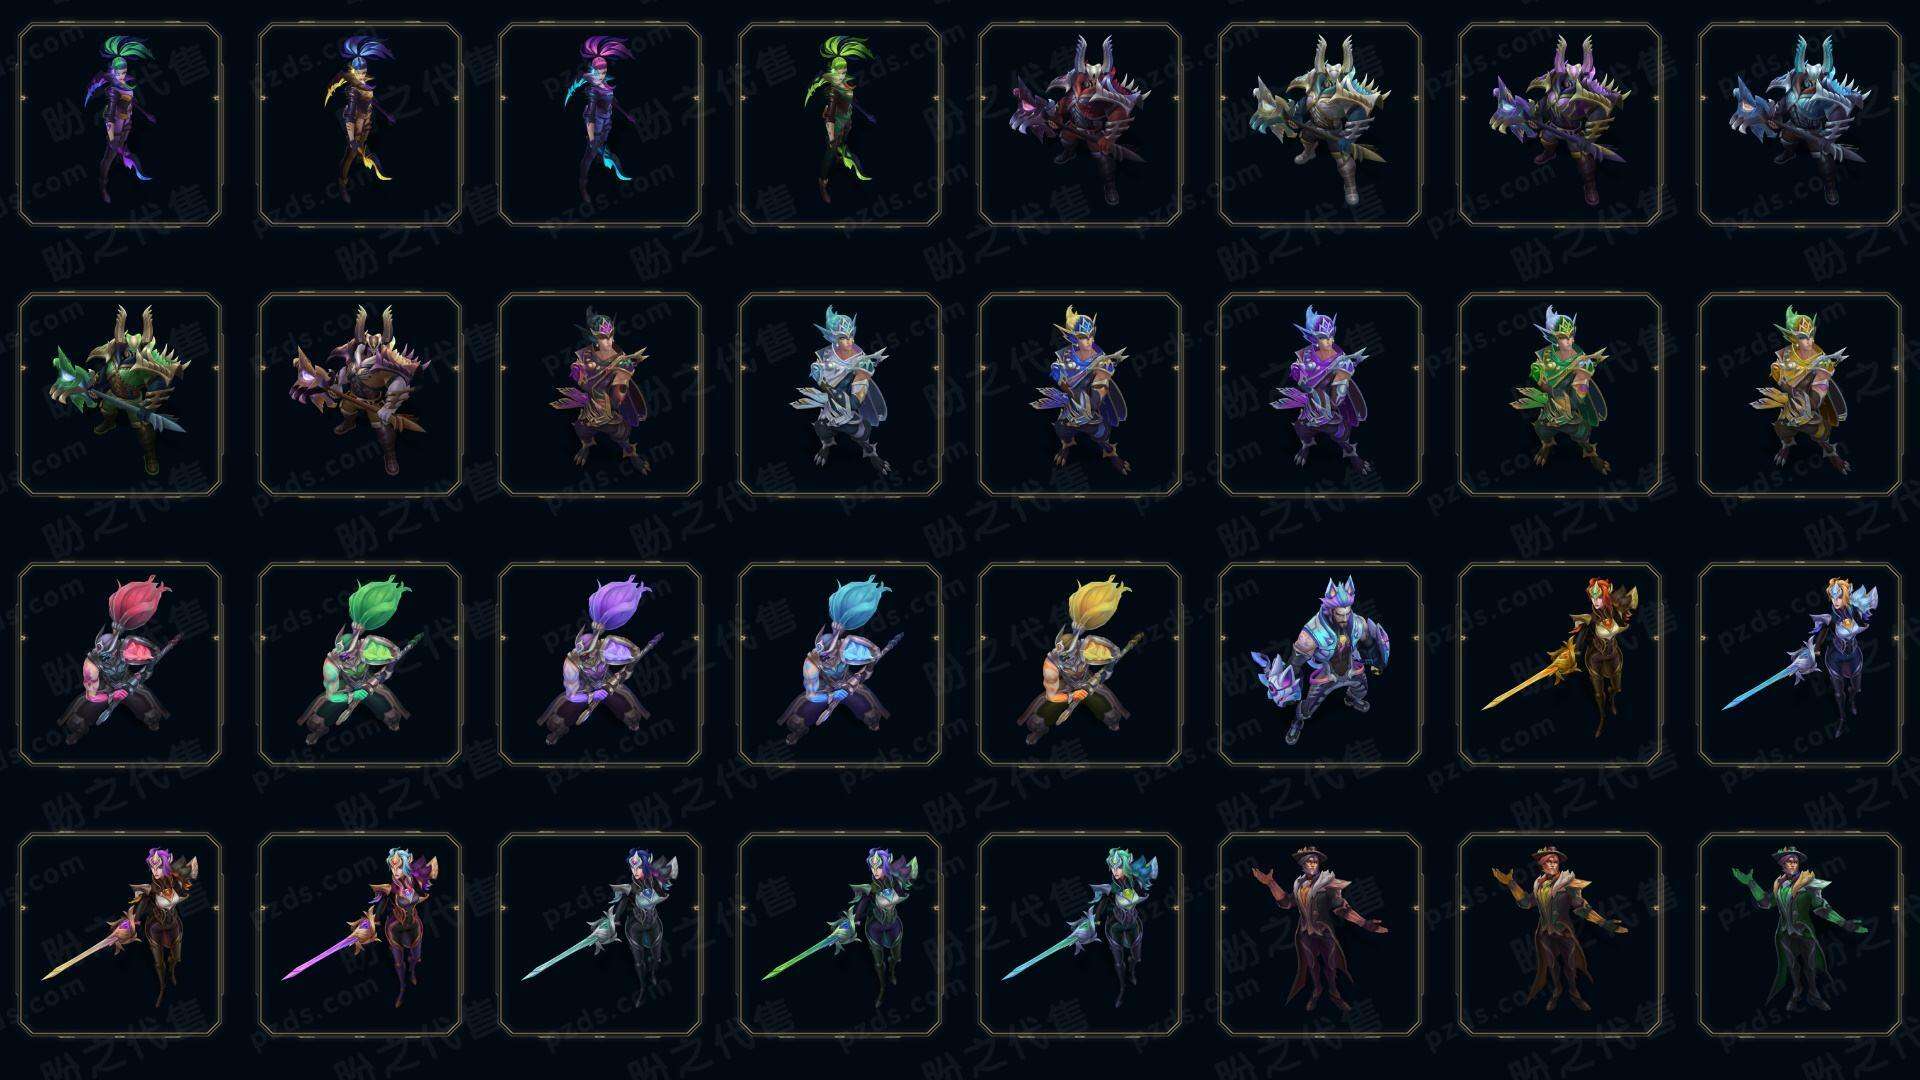
Task: Select the green-coated gentleman with hat
Action: 1800,934
